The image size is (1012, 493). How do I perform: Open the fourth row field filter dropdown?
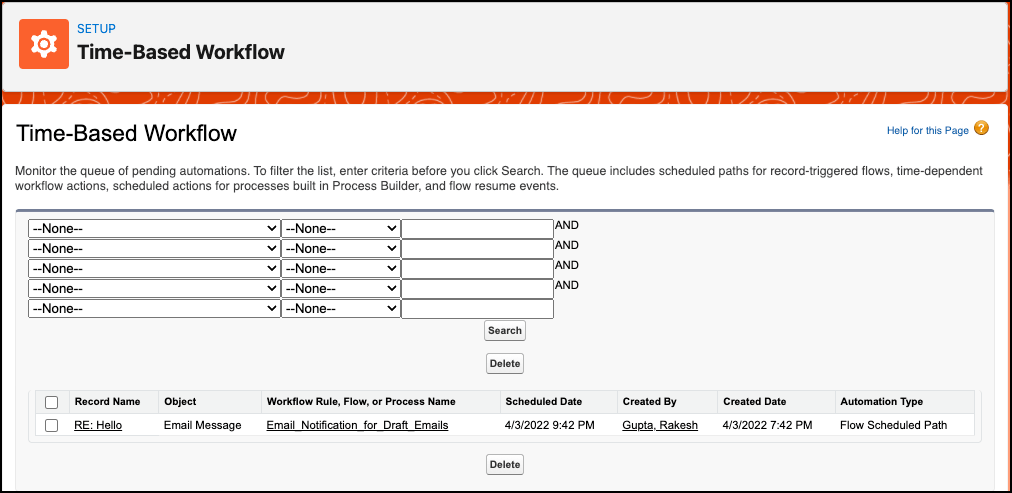point(154,288)
